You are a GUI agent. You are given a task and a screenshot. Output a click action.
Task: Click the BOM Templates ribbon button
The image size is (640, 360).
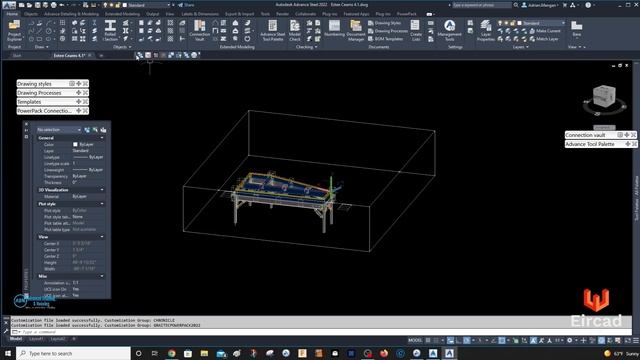385,39
